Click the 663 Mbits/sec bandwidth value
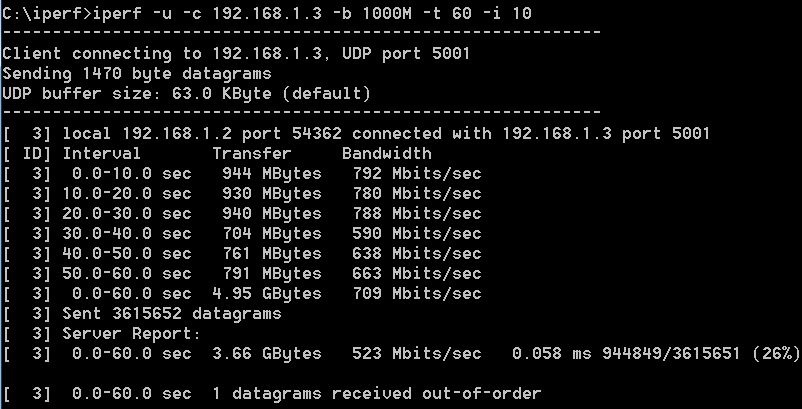The height and width of the screenshot is (409, 802). [417, 274]
